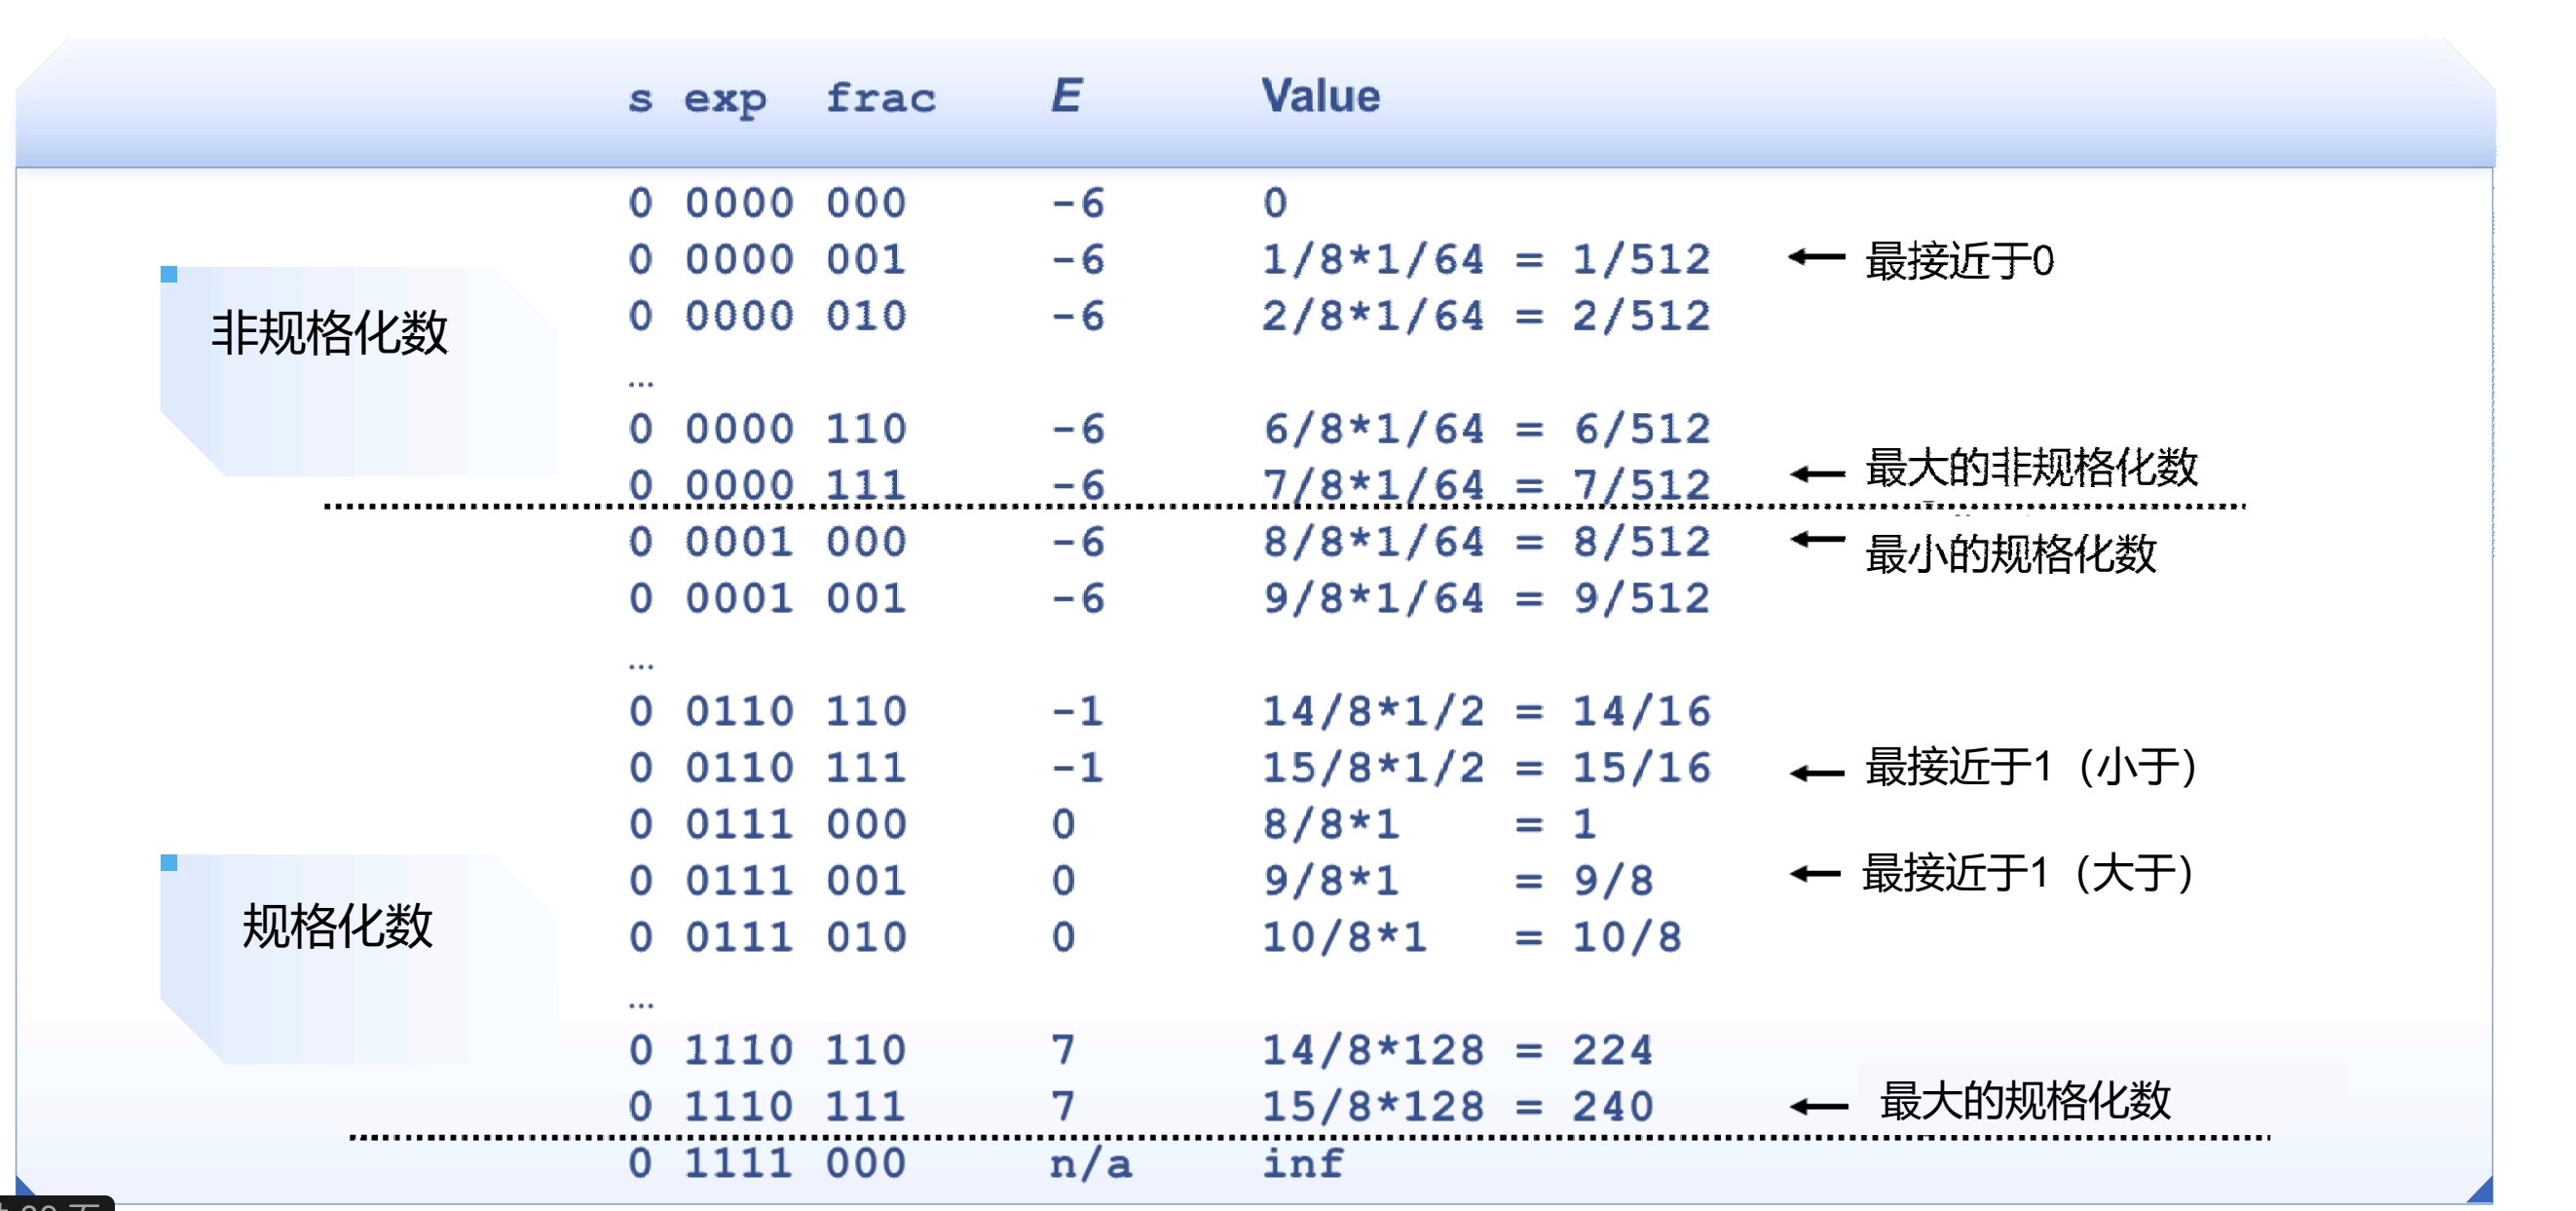
Task: Click the inf value in last row
Action: tap(1303, 1164)
